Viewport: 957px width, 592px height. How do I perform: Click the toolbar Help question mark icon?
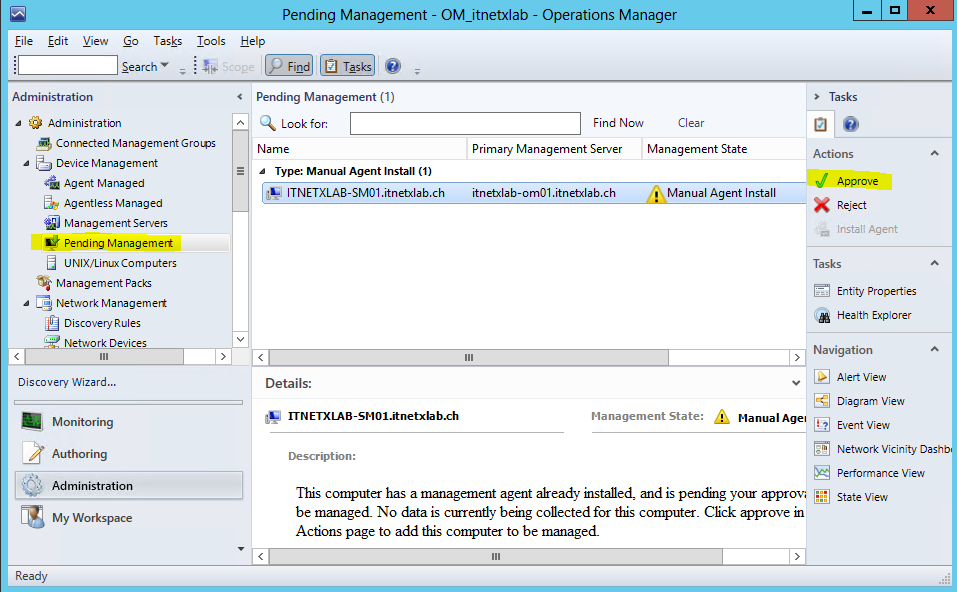pos(393,66)
